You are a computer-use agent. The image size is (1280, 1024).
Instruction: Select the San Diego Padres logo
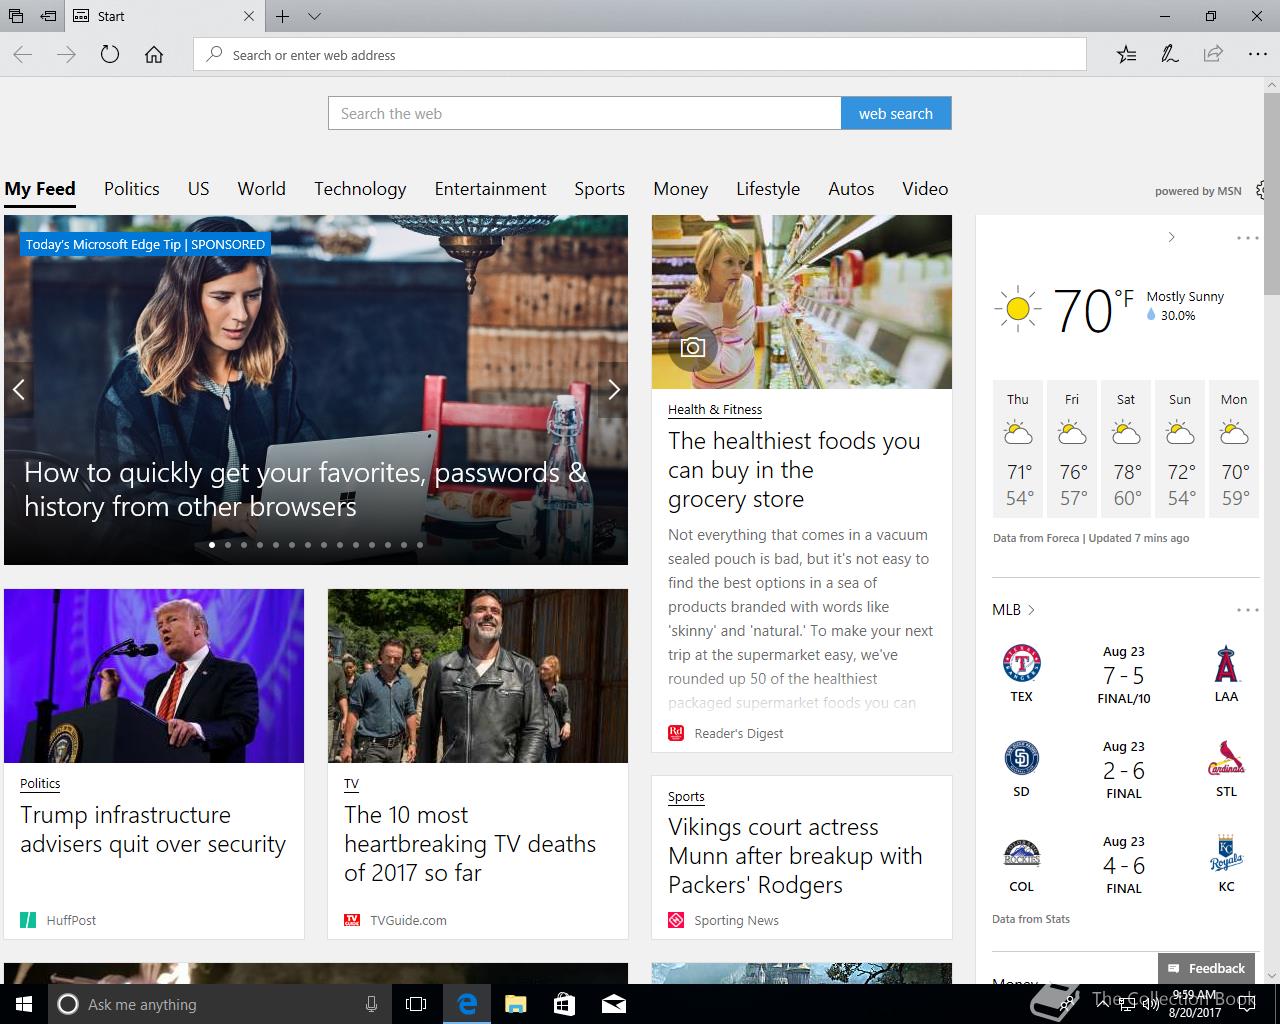point(1021,759)
